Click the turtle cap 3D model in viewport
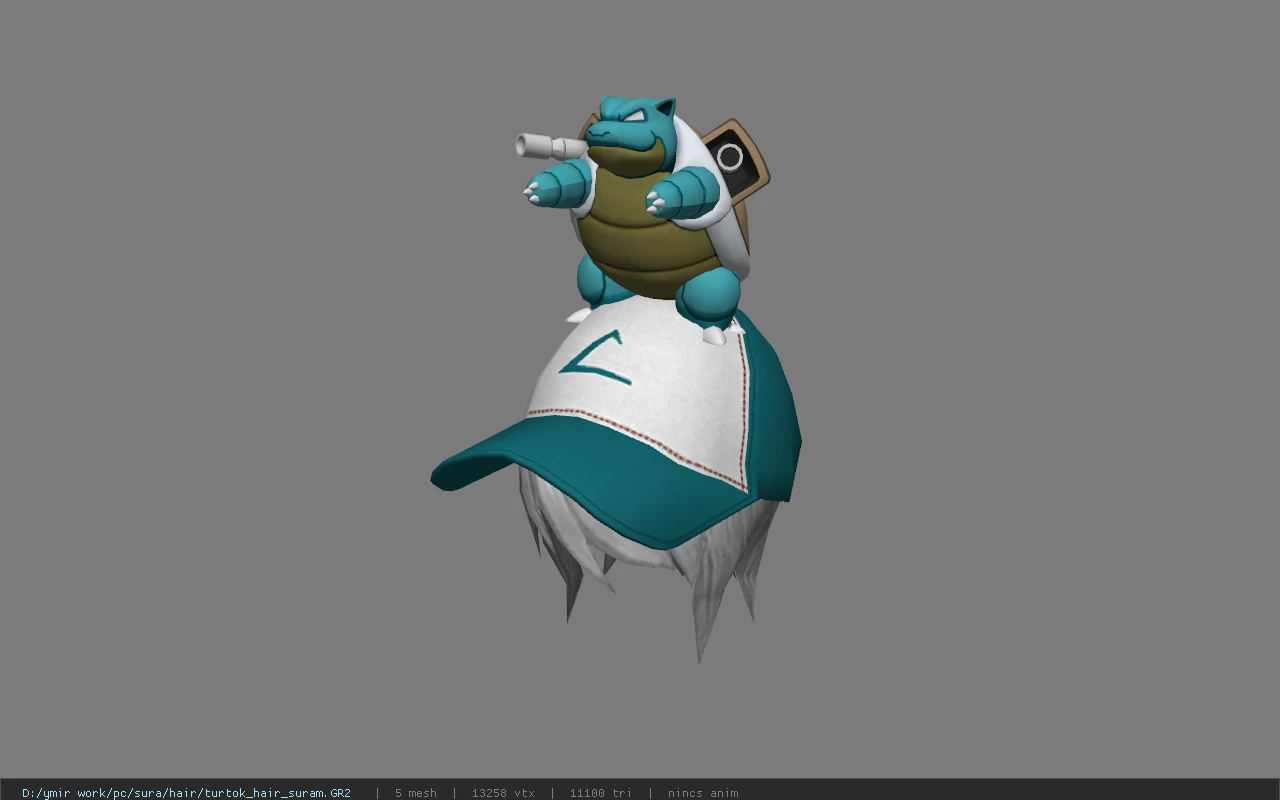Viewport: 1280px width, 800px height. click(x=616, y=380)
